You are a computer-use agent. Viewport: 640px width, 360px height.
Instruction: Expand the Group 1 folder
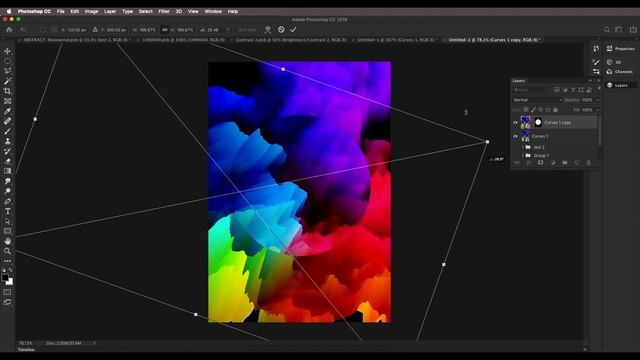[x=523, y=156]
